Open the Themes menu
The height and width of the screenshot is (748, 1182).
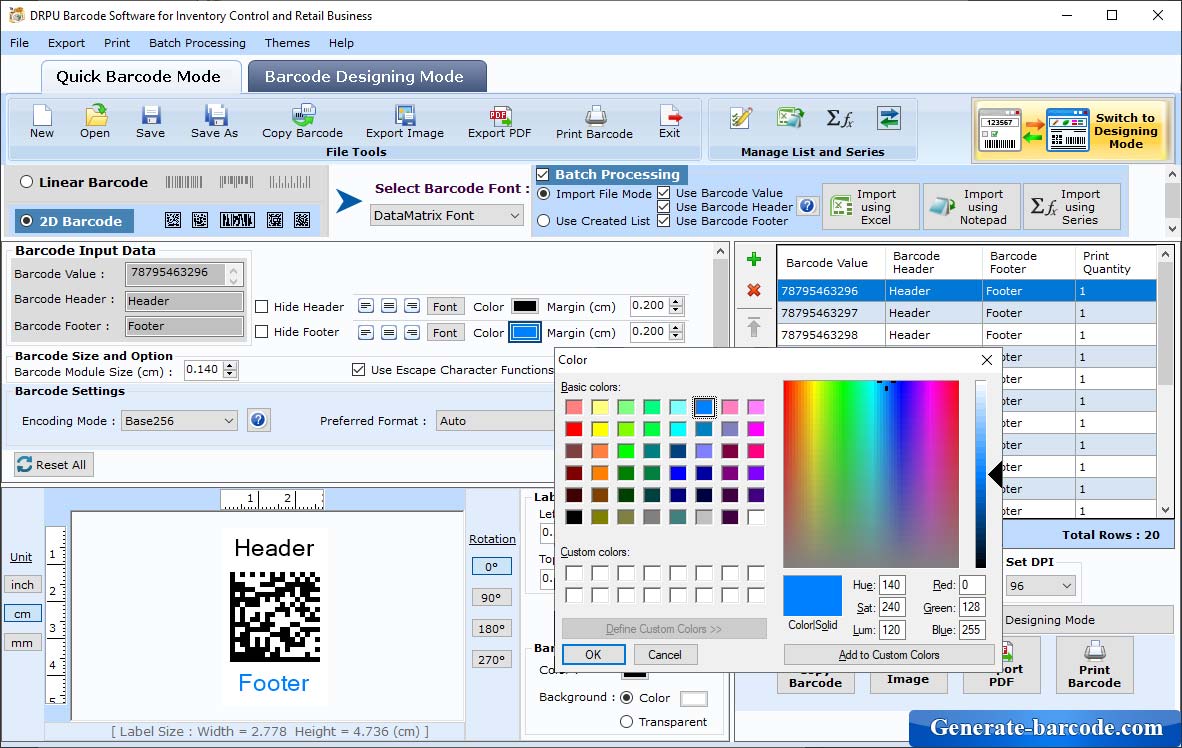(287, 43)
